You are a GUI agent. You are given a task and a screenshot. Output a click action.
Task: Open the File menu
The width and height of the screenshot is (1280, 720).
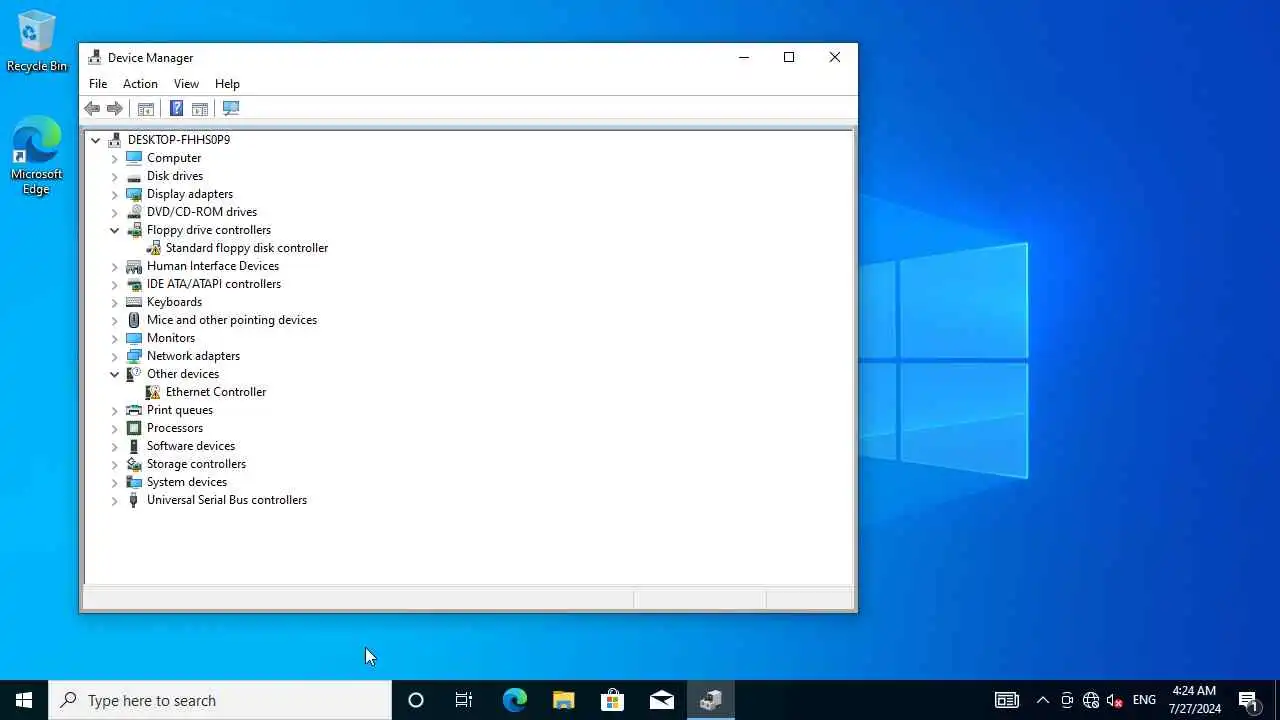pyautogui.click(x=98, y=84)
